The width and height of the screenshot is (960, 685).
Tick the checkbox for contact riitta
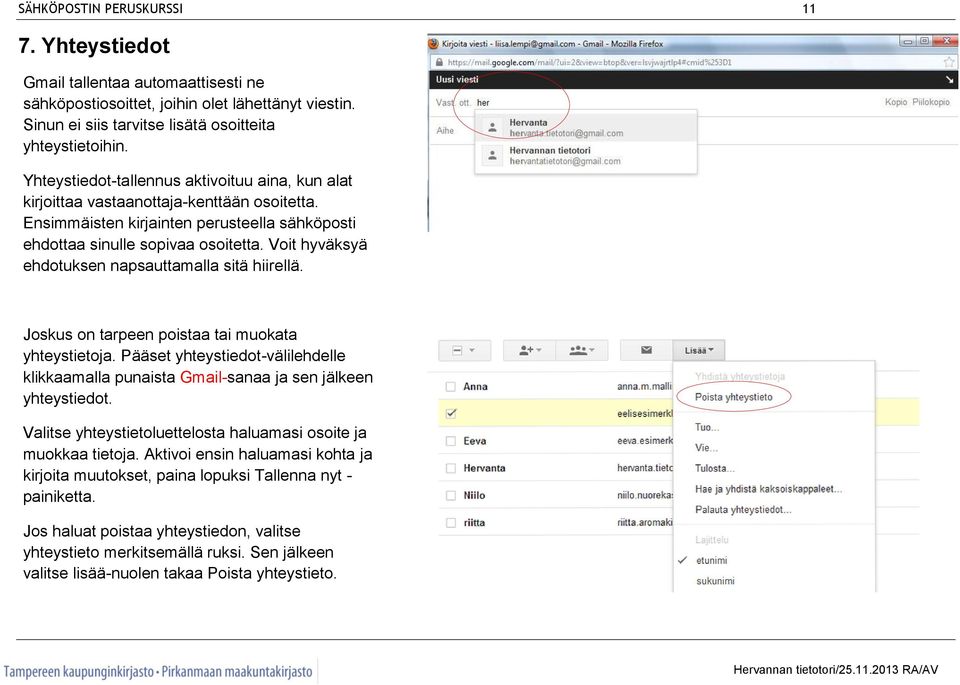pyautogui.click(x=451, y=523)
